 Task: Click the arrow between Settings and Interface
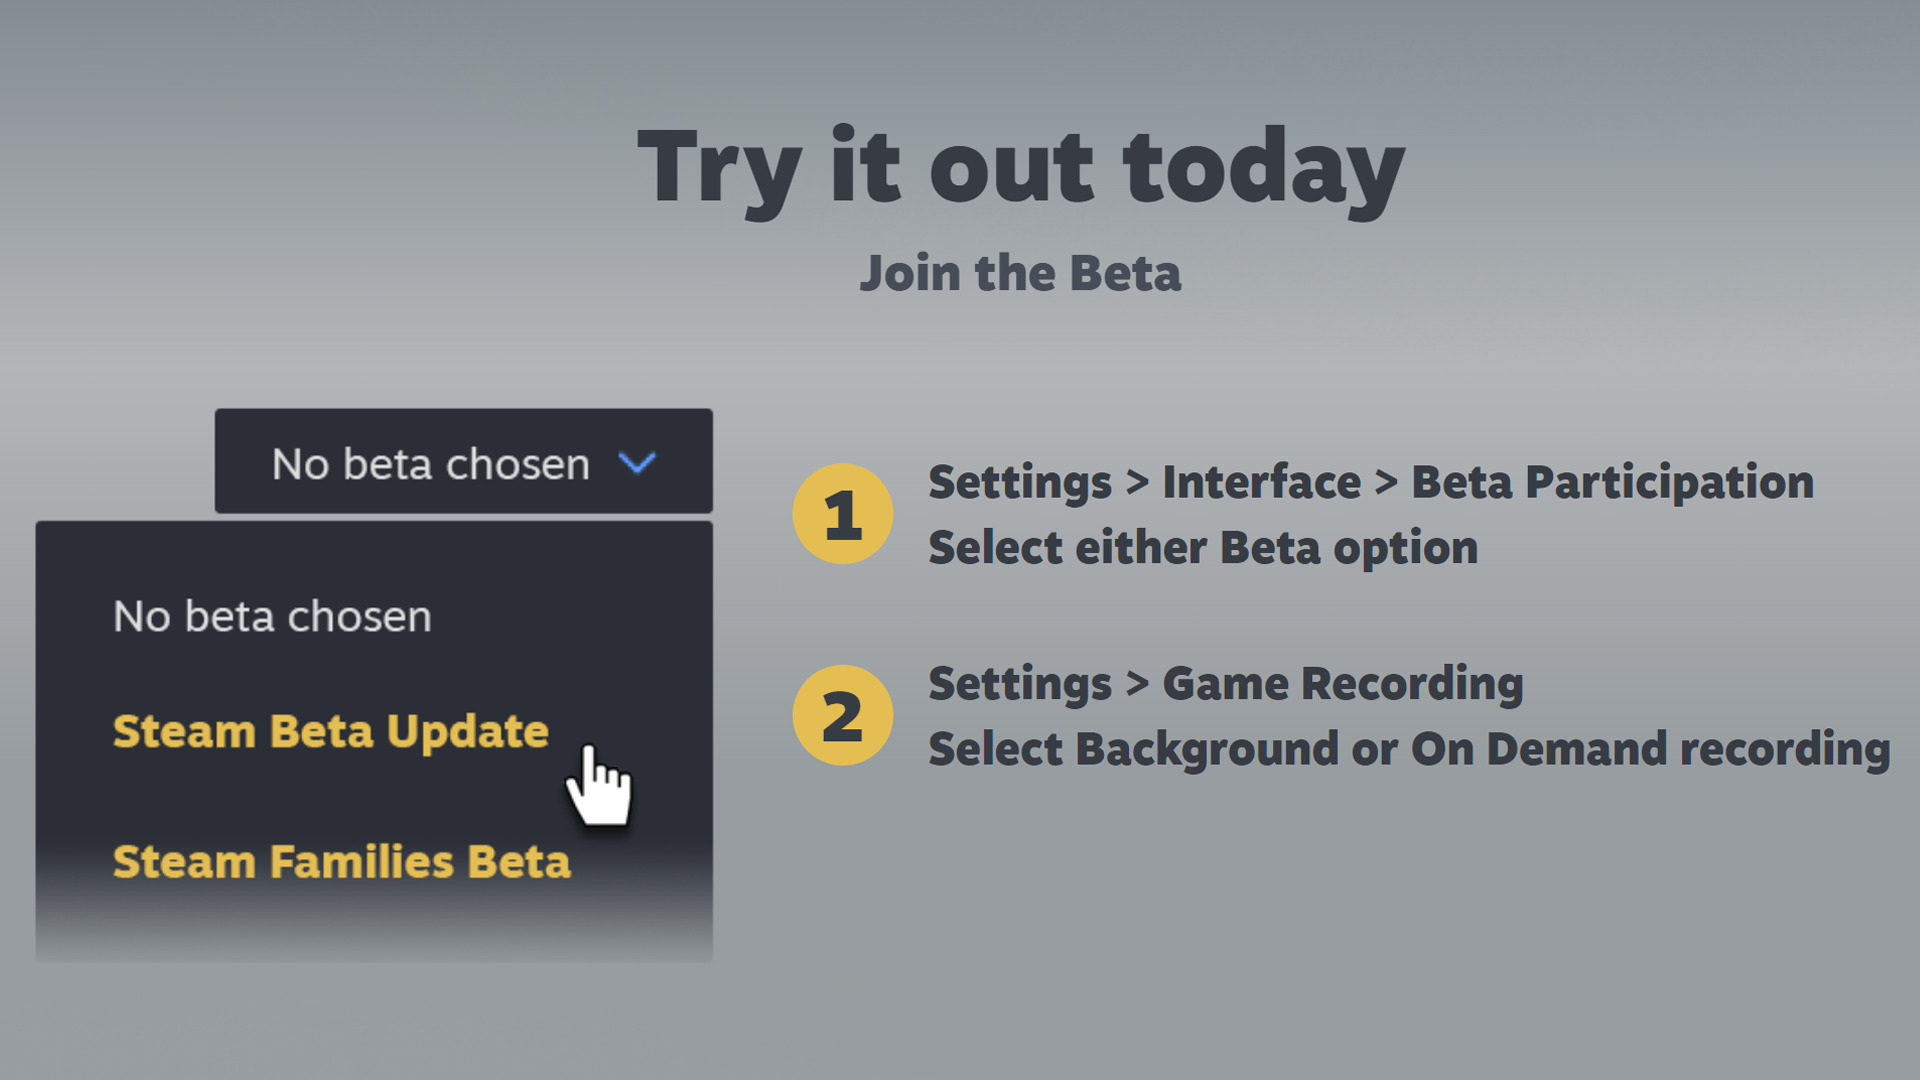[x=1137, y=483]
